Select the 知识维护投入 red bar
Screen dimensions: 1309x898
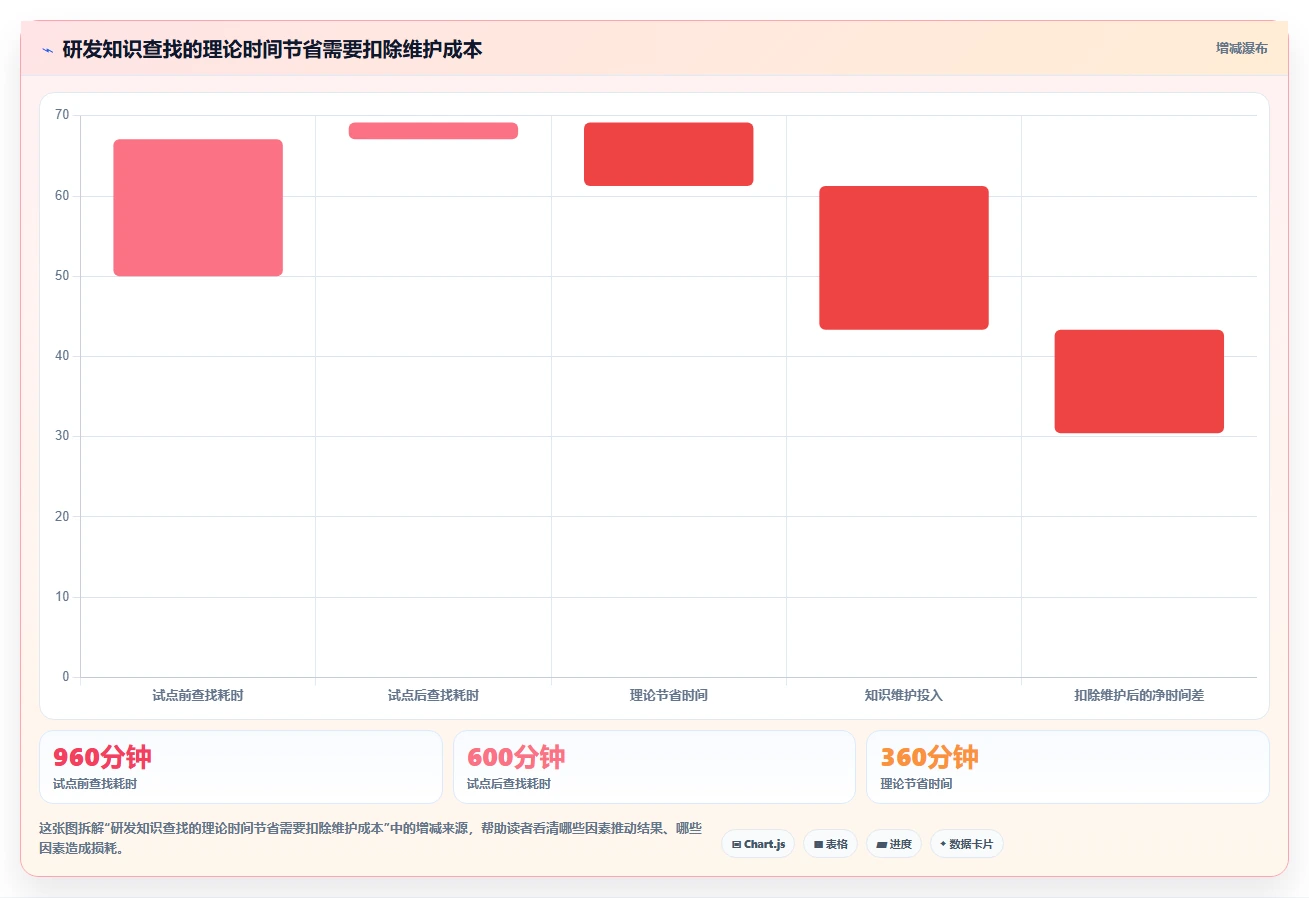coord(904,258)
